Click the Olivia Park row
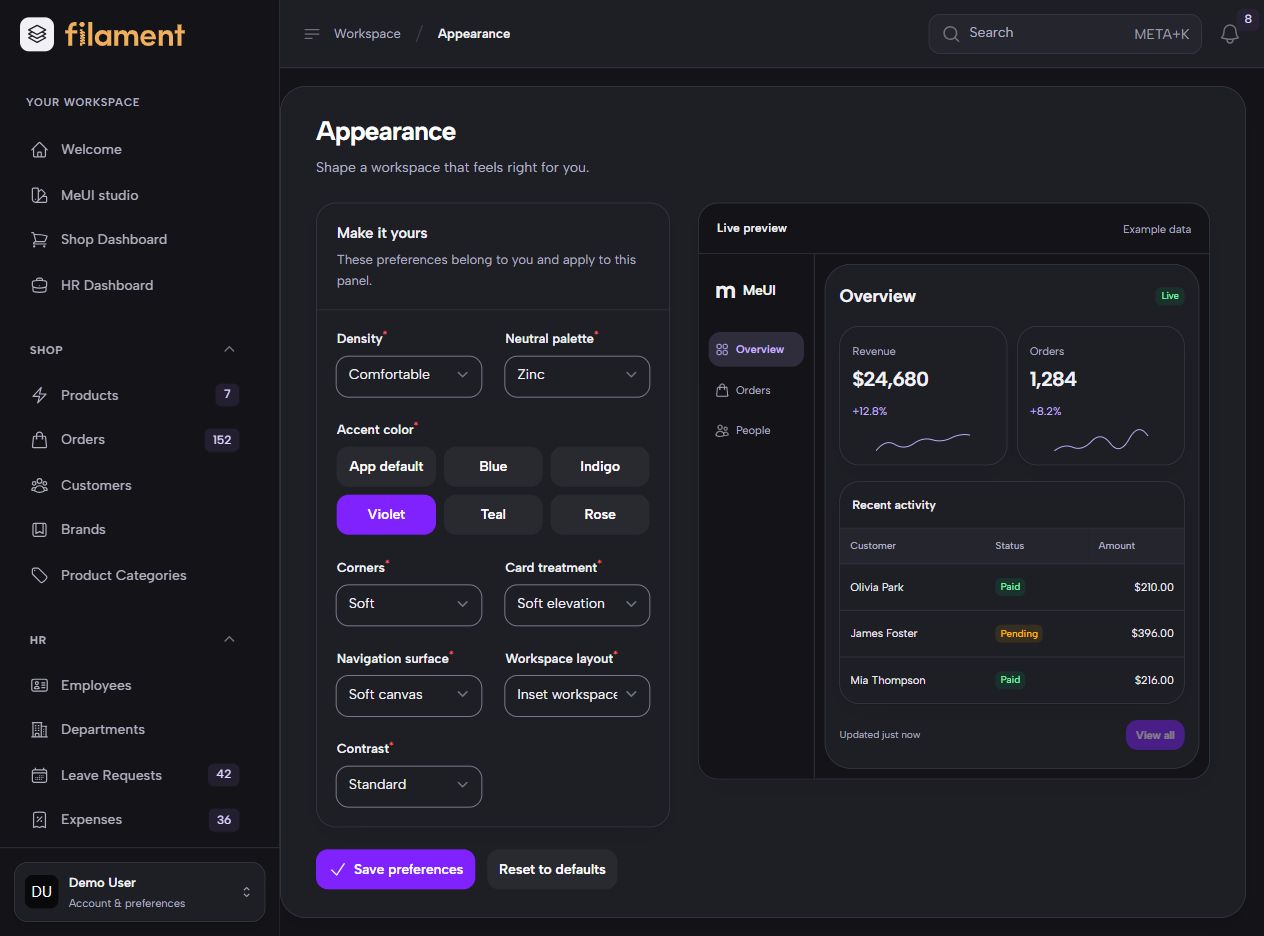1264x936 pixels. point(1012,587)
